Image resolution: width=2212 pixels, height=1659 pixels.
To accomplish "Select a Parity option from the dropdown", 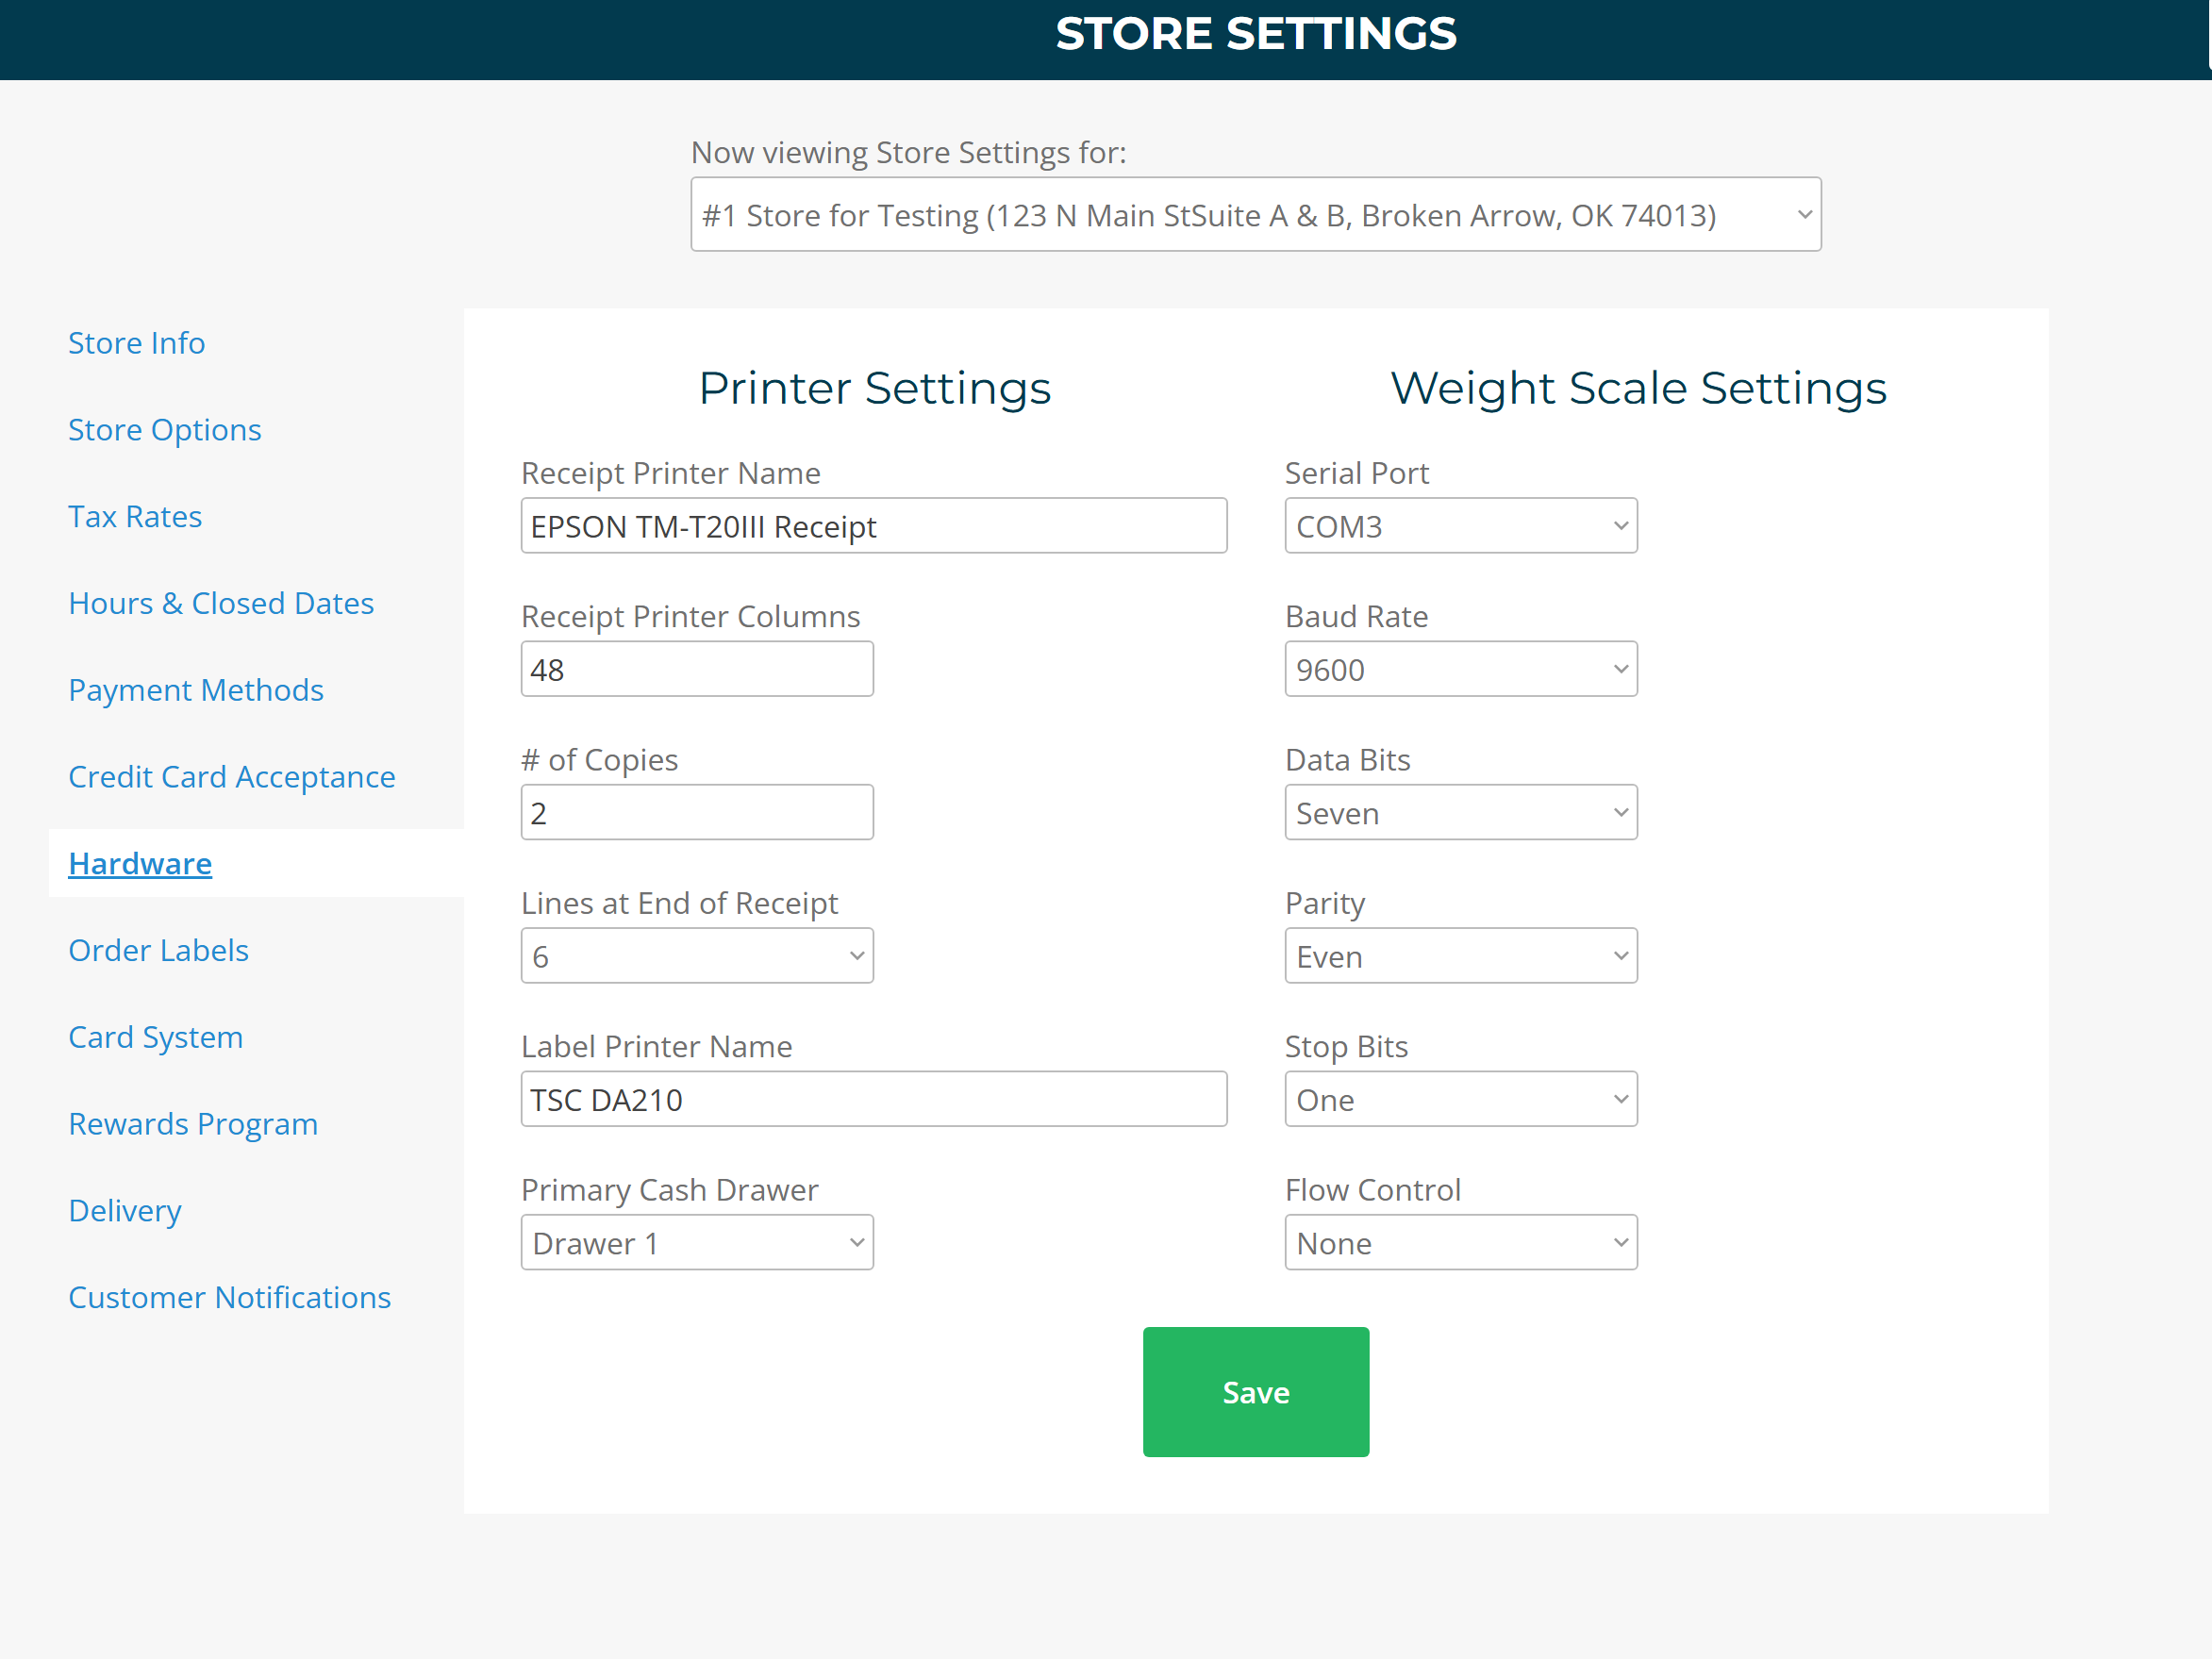I will coord(1460,956).
